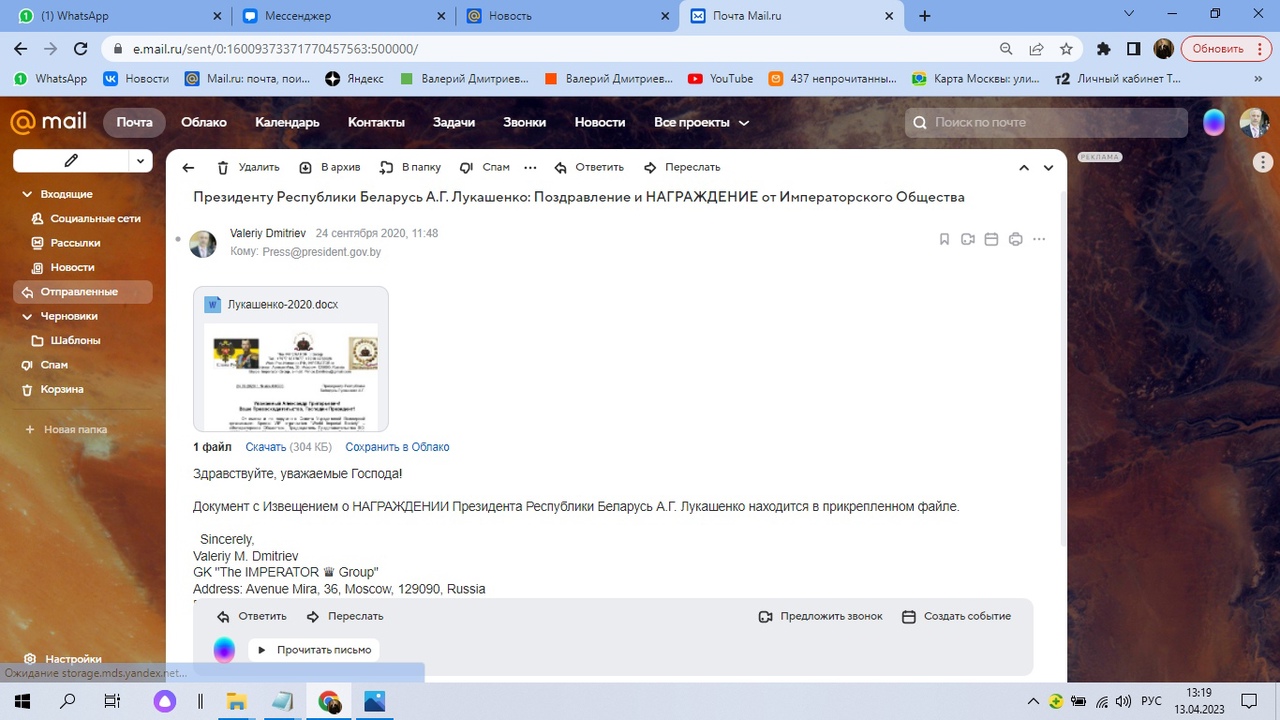
Task: Click the printer icon in email header
Action: click(x=1016, y=239)
